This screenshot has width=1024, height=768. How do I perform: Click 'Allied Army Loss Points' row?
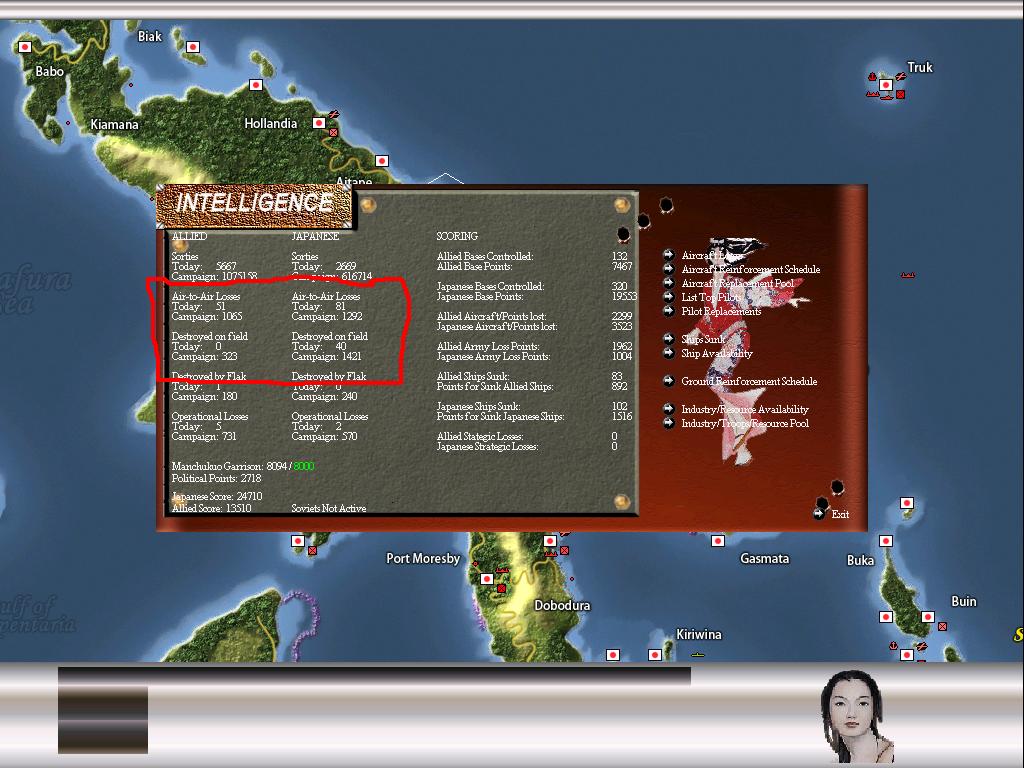pos(534,346)
